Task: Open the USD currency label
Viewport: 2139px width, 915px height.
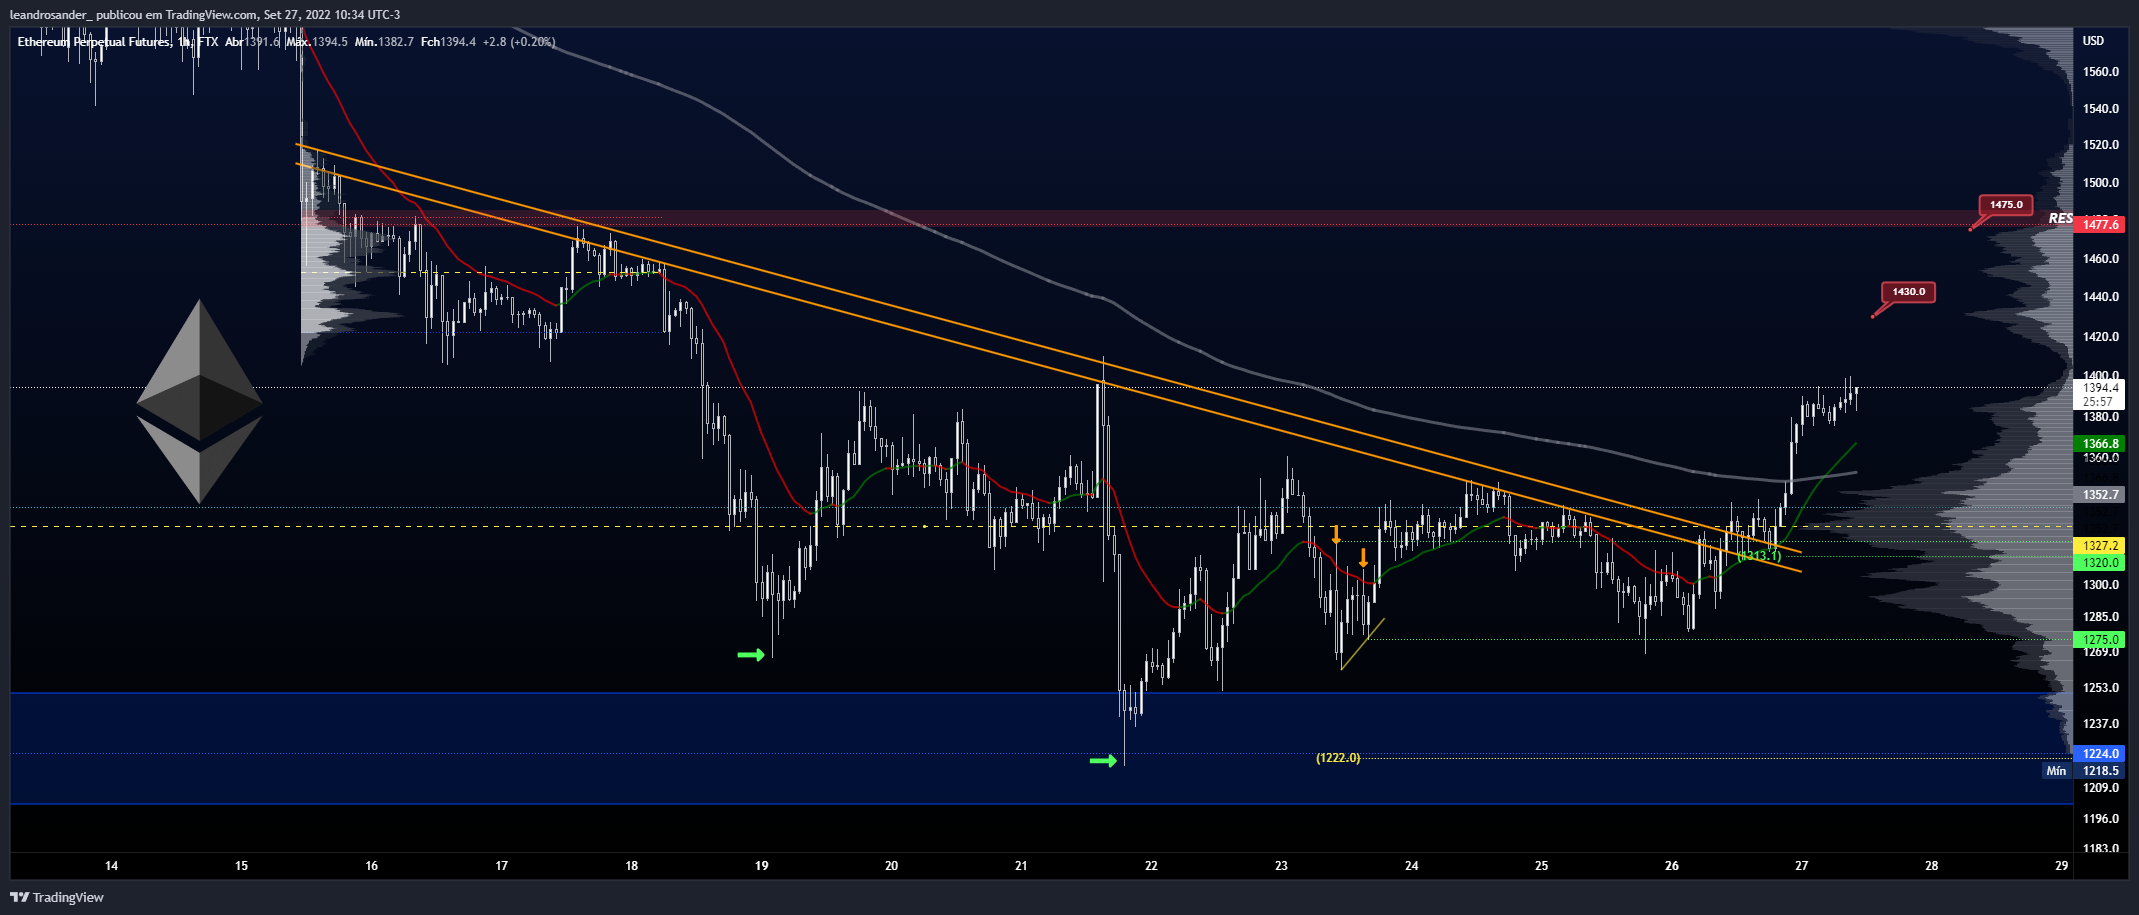Action: [2093, 41]
